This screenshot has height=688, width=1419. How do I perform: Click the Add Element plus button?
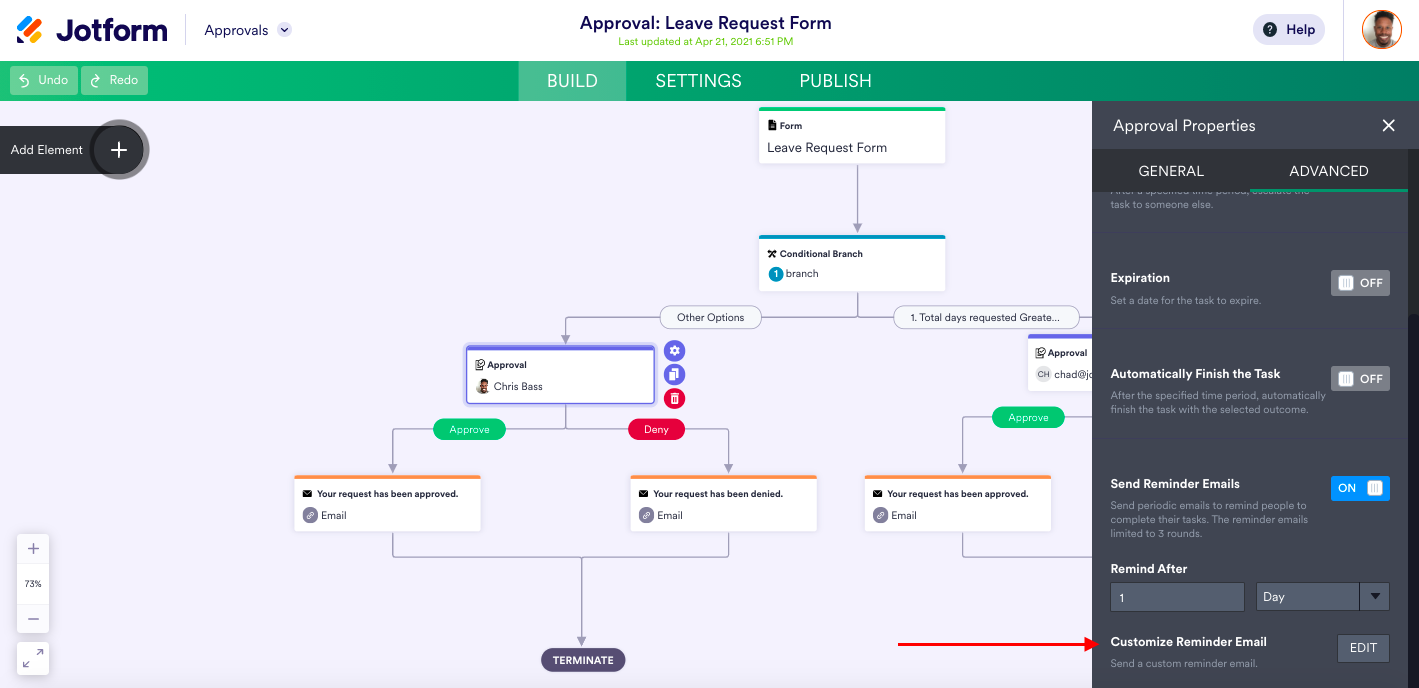[119, 150]
